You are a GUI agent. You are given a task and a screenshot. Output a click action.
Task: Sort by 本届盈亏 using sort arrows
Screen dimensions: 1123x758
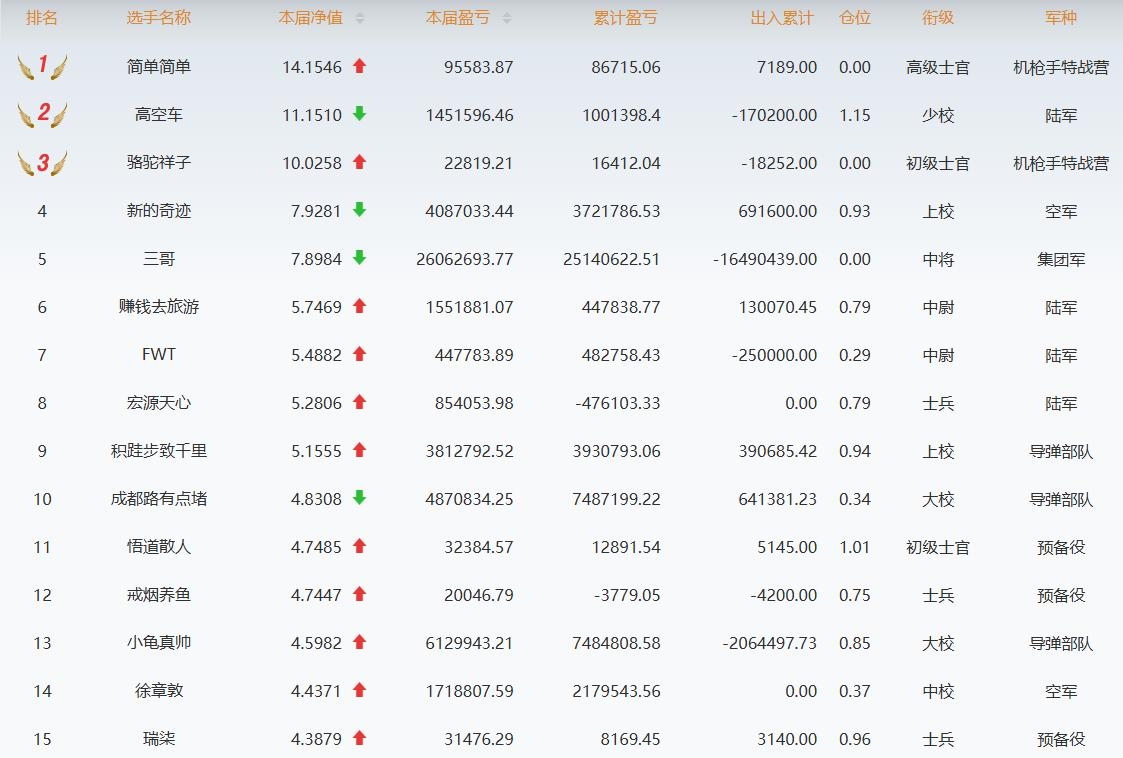(506, 18)
